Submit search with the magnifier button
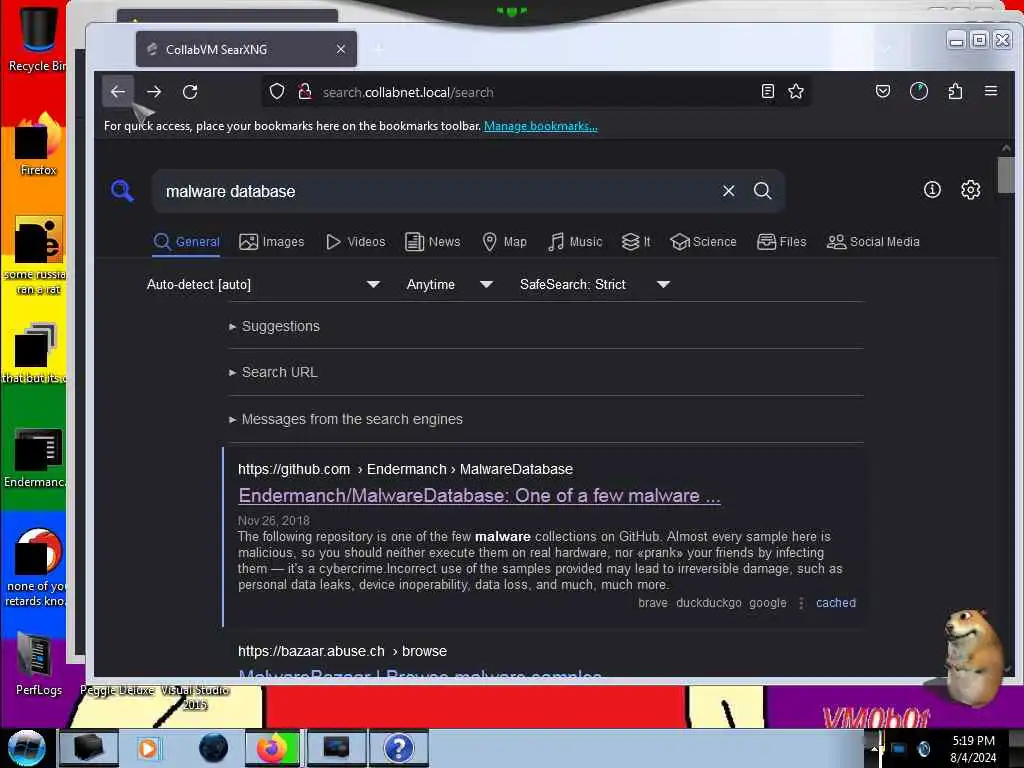This screenshot has width=1024, height=768. point(762,191)
